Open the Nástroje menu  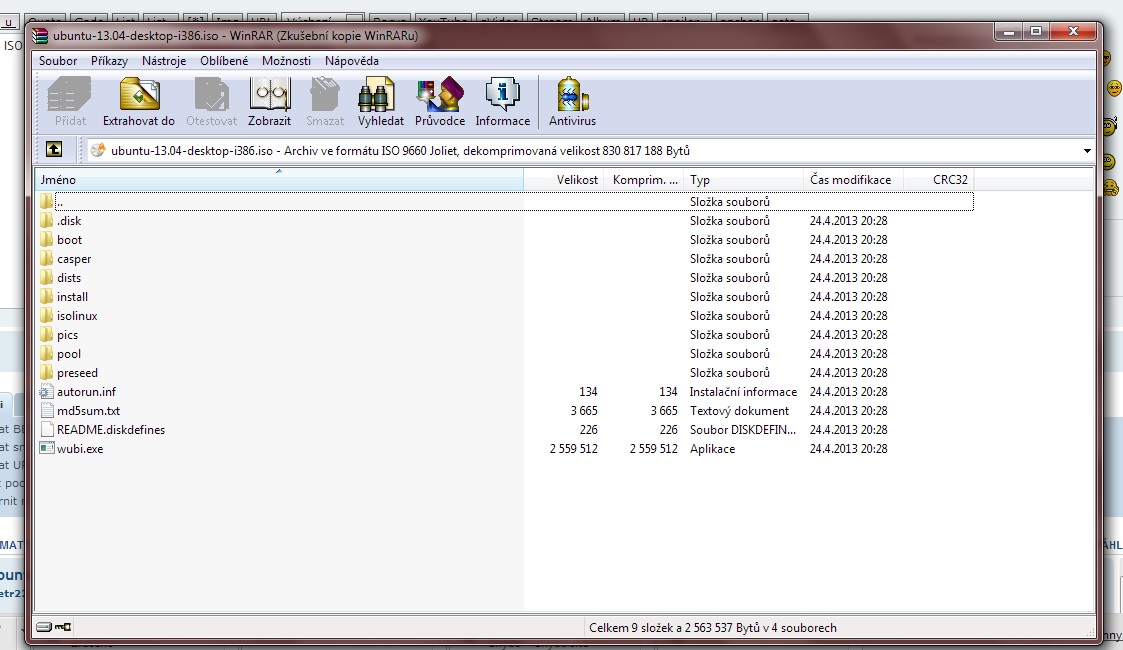[x=164, y=61]
